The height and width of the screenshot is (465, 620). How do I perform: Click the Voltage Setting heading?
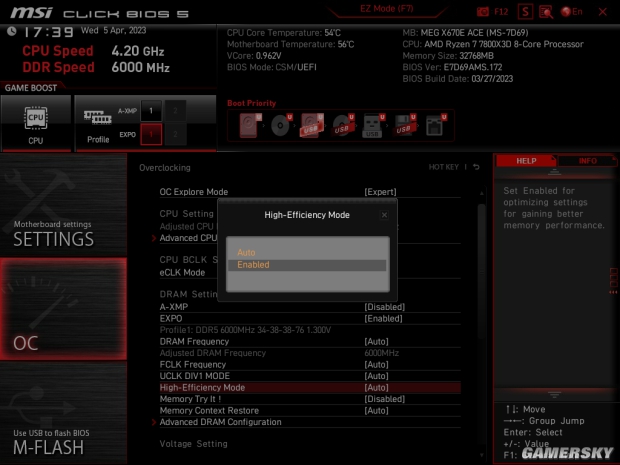pos(193,444)
